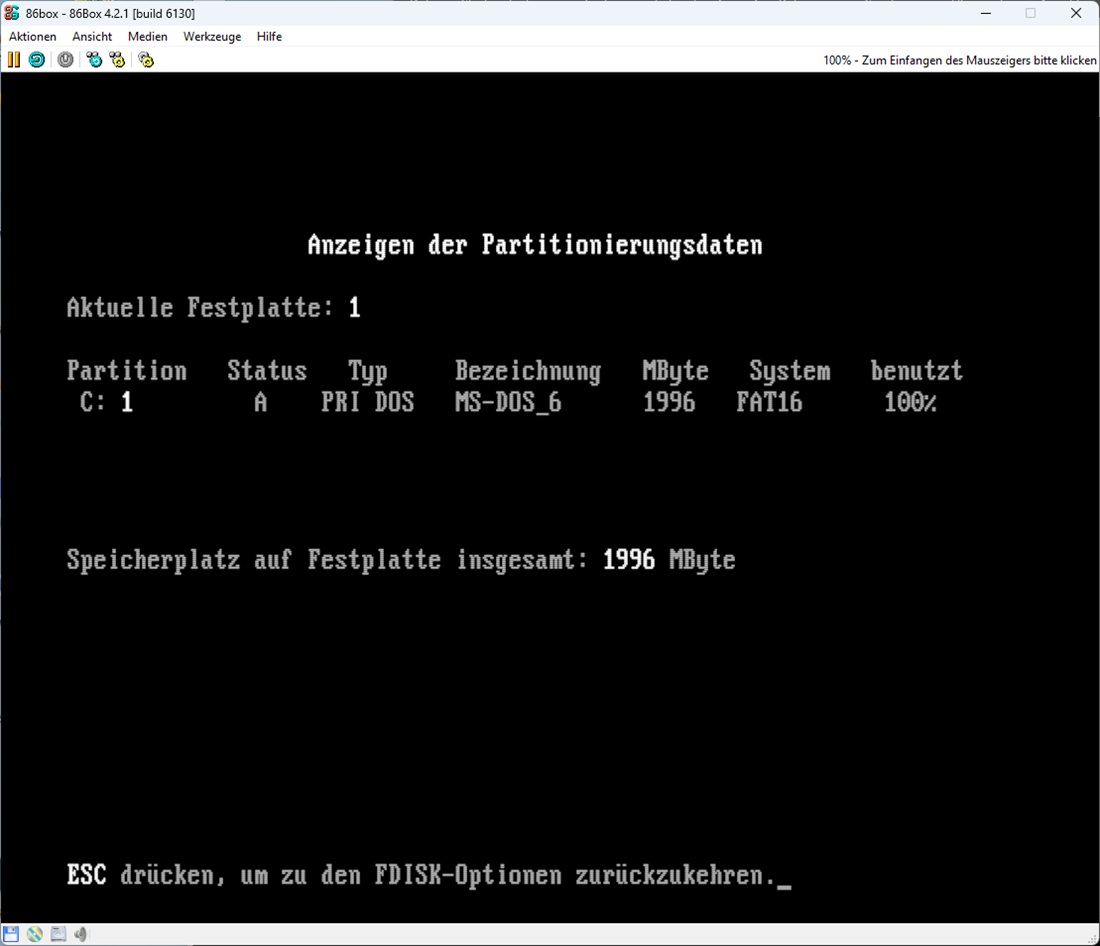Image resolution: width=1100 pixels, height=946 pixels.
Task: Send Ctrl+Alt+Esc using the first yellow icon
Action: (118, 60)
